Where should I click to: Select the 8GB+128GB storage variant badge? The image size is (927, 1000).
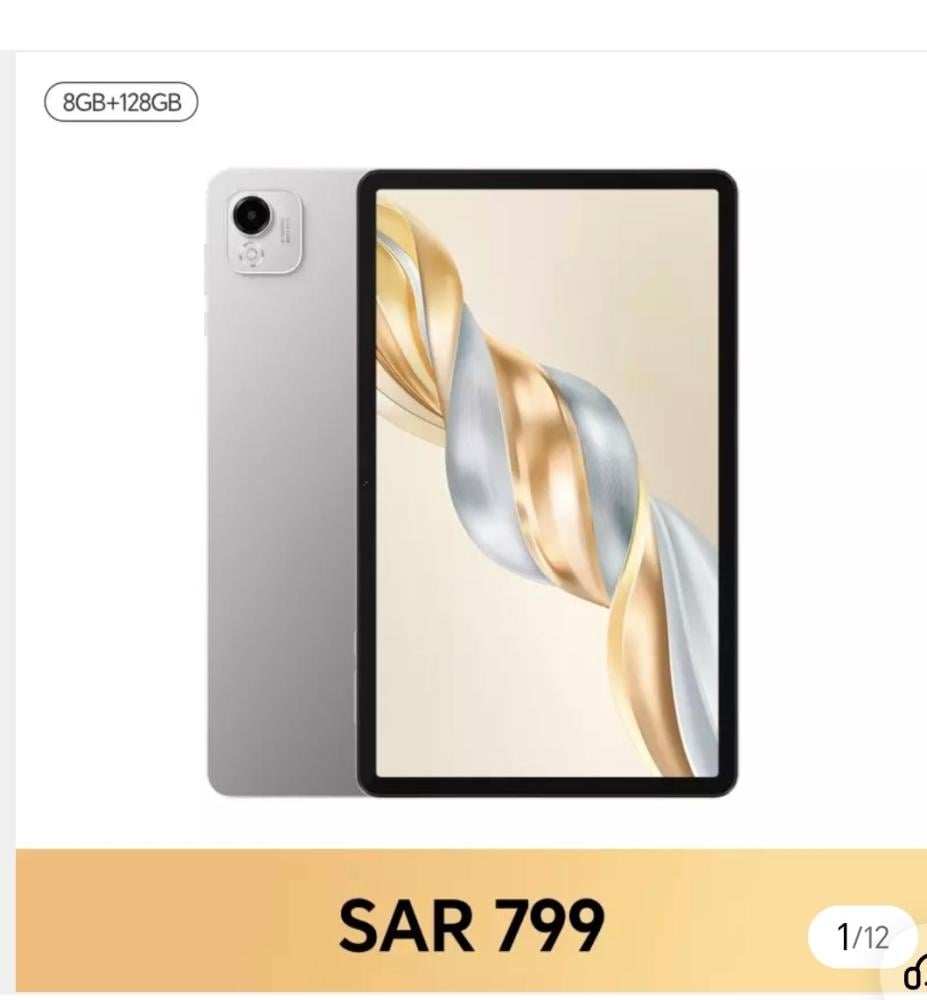121,102
